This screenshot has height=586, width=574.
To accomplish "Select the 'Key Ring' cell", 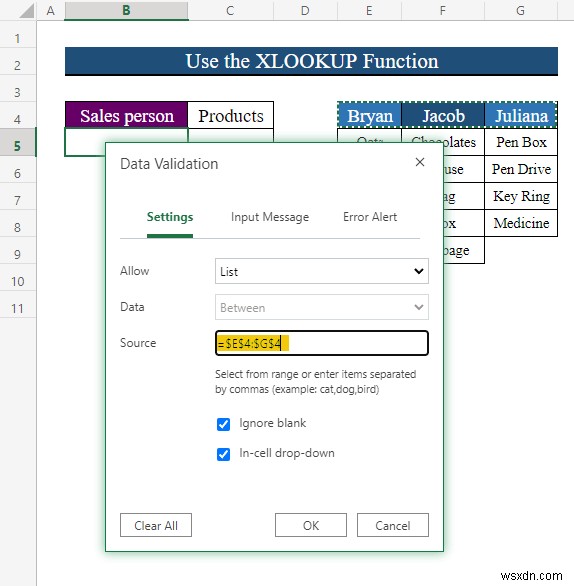I will pos(521,196).
